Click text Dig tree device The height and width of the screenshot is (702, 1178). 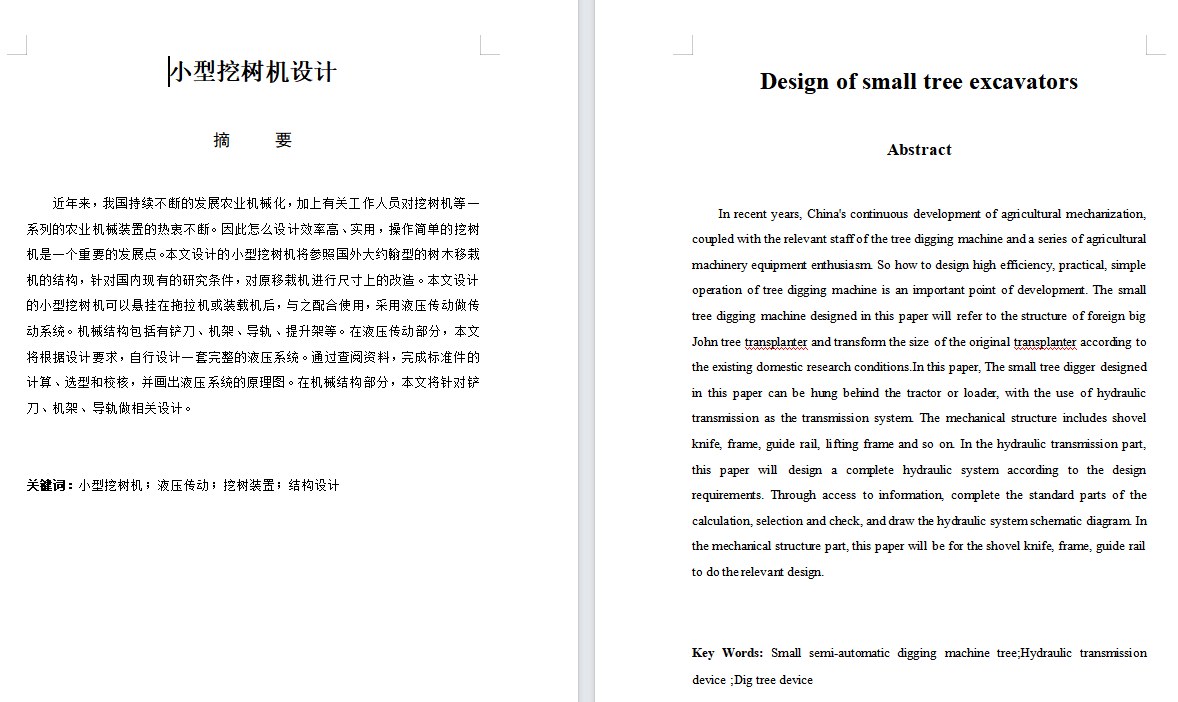click(773, 680)
